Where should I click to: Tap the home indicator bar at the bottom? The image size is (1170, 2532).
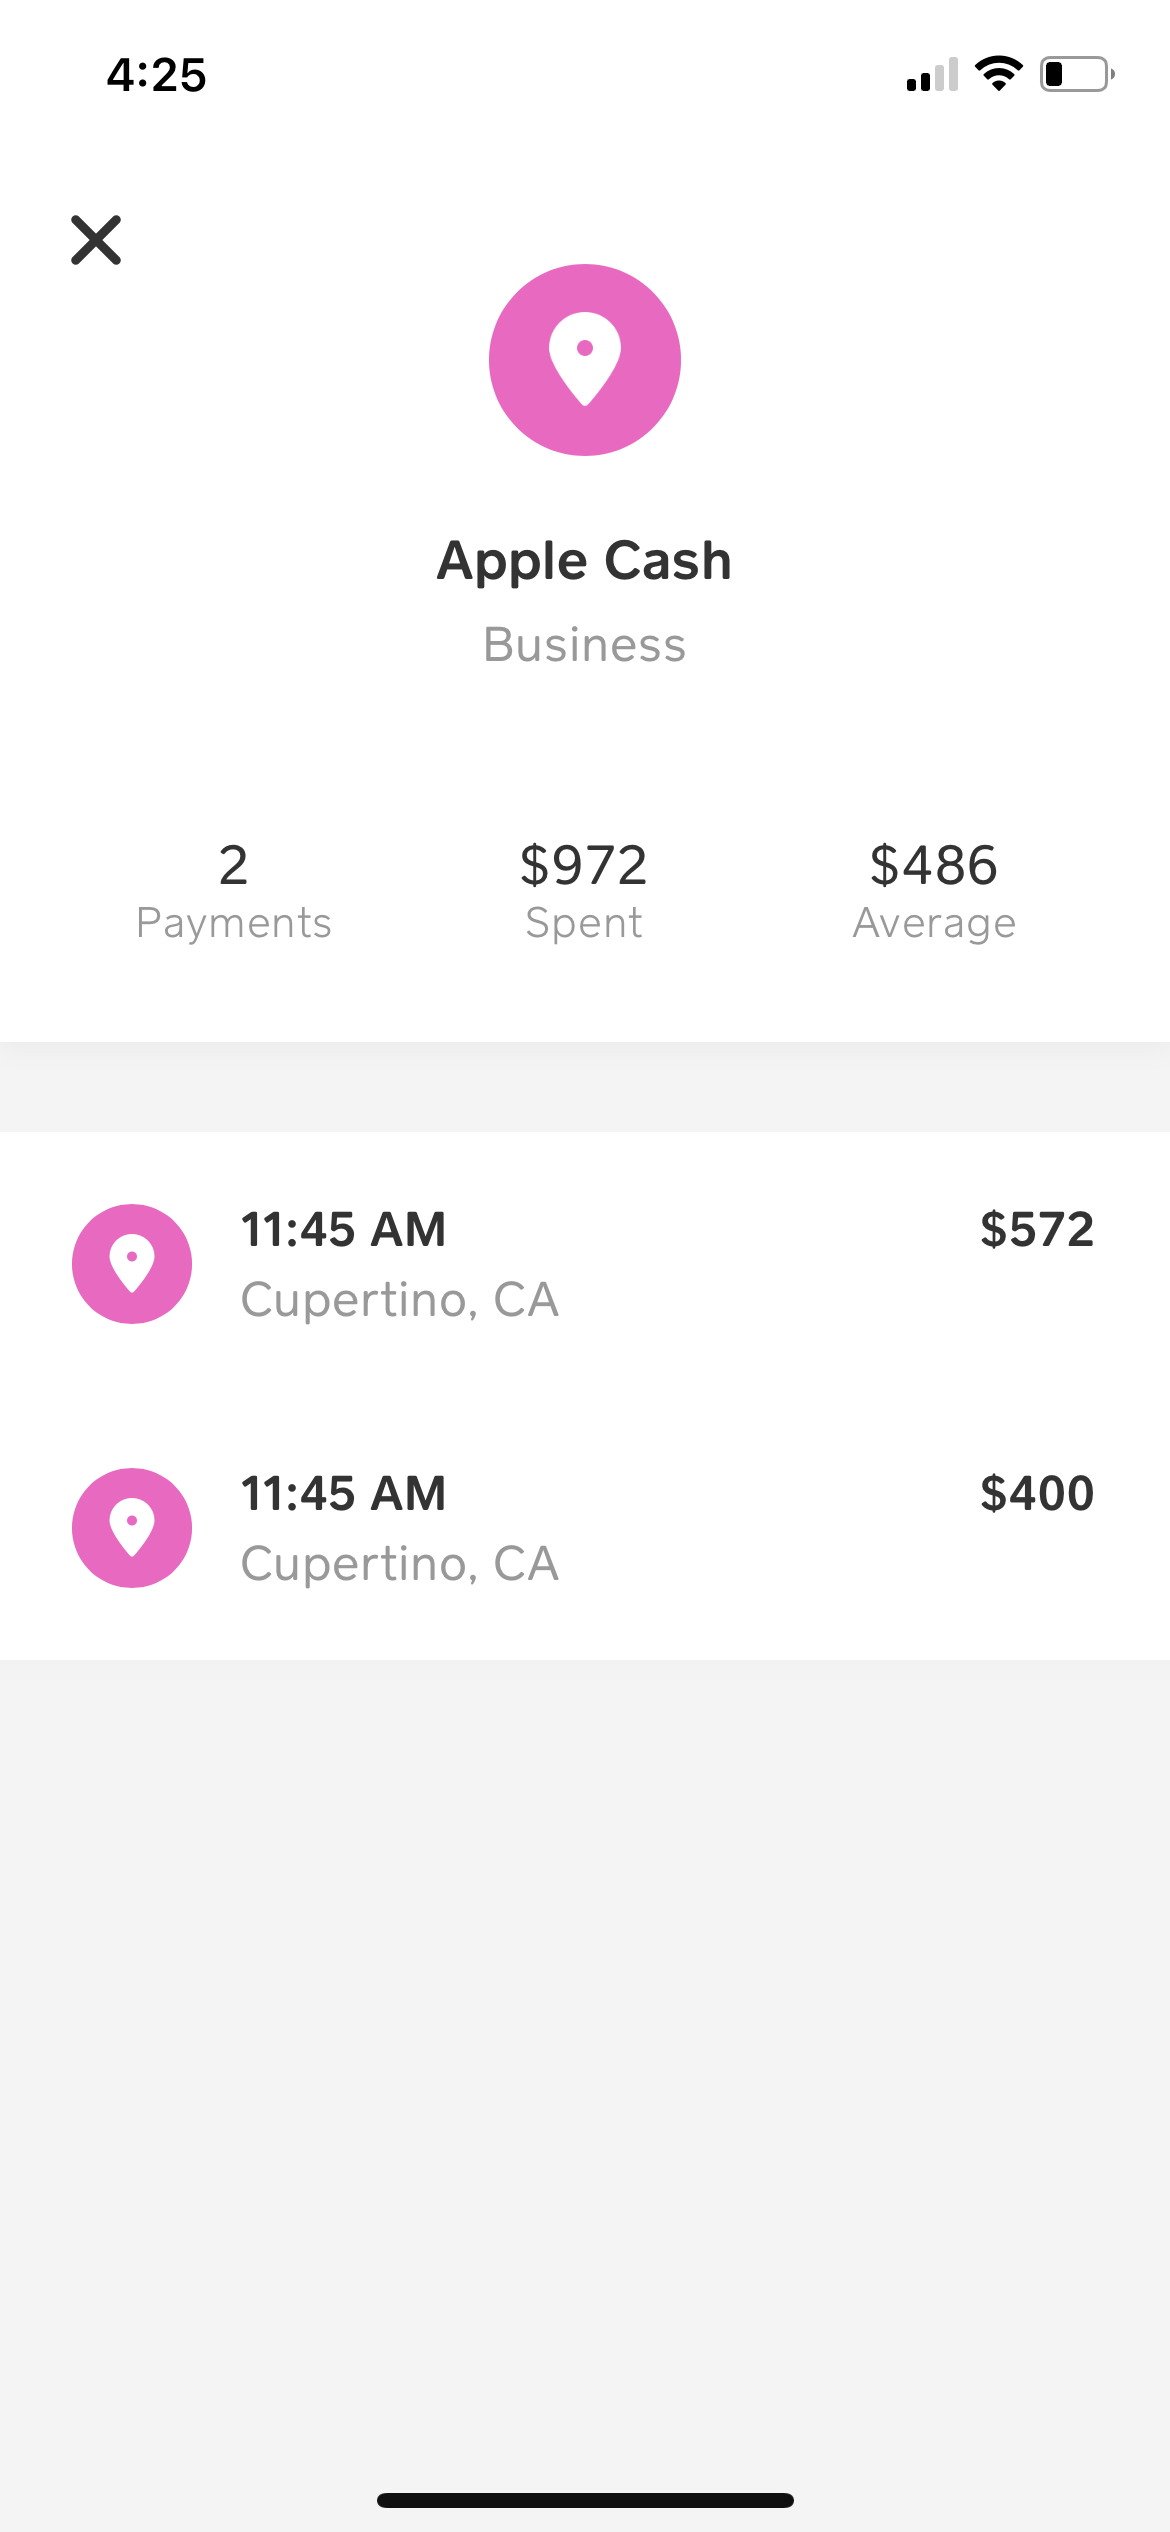point(585,2500)
